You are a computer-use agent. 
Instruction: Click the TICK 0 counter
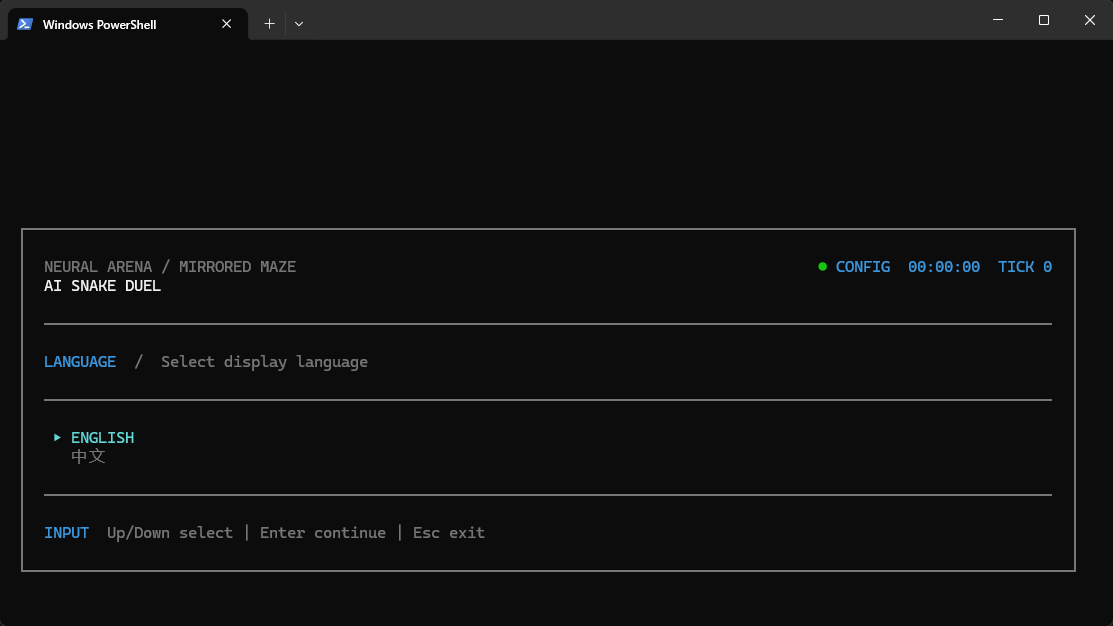(1024, 267)
